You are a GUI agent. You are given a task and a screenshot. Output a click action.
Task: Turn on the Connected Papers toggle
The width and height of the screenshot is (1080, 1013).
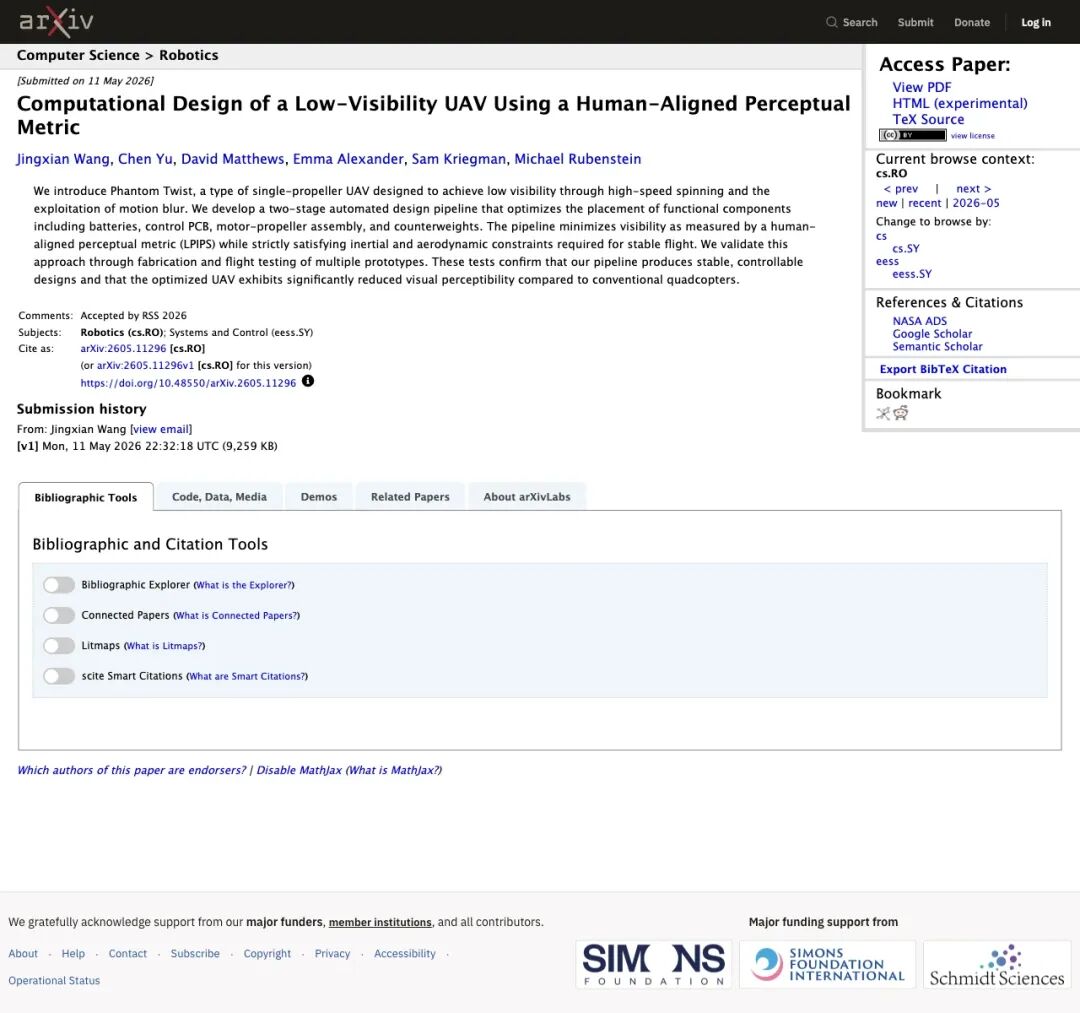(59, 615)
